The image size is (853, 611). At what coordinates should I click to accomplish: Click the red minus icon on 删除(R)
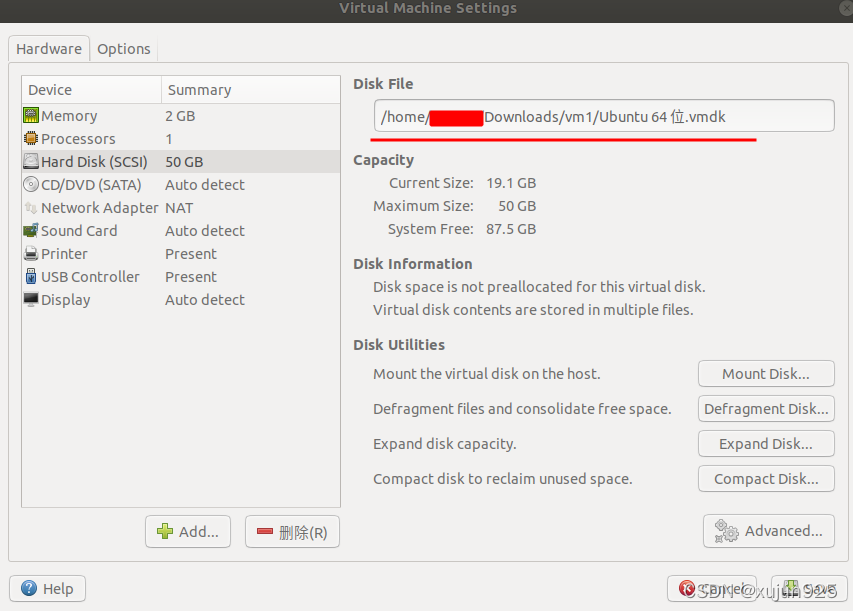click(x=265, y=531)
